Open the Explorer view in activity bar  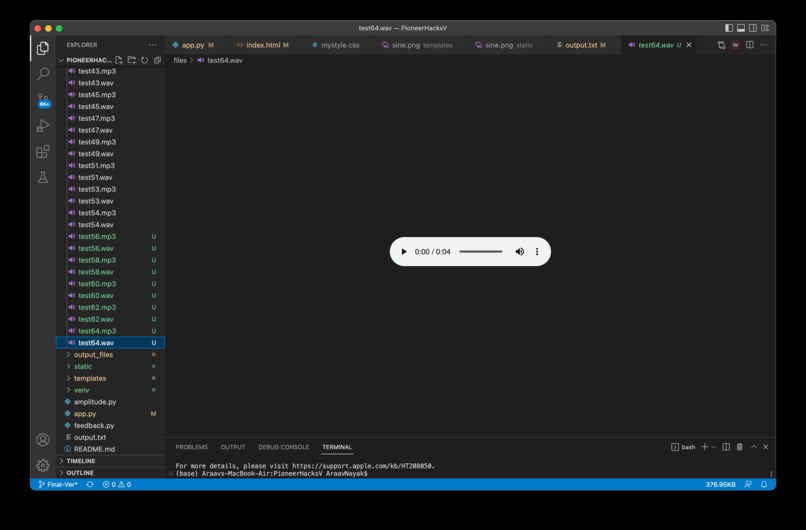[43, 48]
